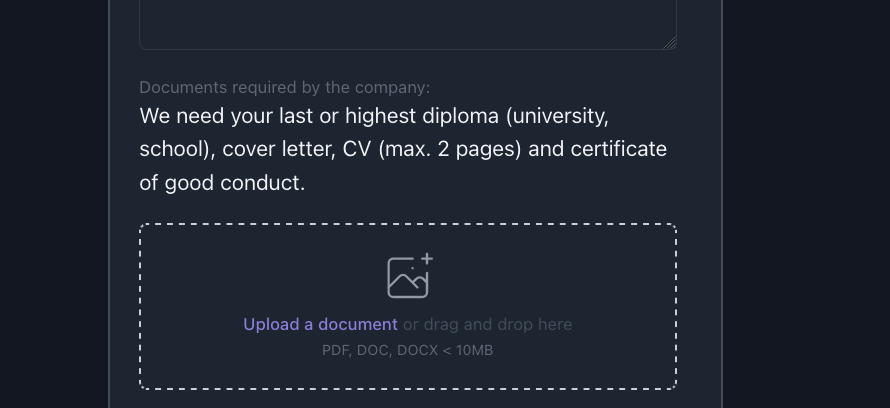Click the "PDF, DOC, DOCX < 10MB" hint
This screenshot has height=408, width=890.
coord(407,350)
